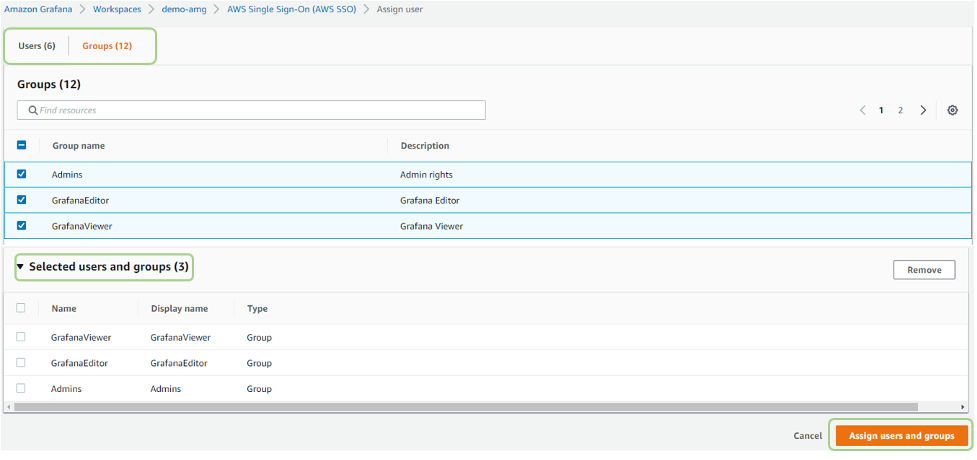Check Admins in selected list
The height and width of the screenshot is (460, 977).
pos(21,388)
